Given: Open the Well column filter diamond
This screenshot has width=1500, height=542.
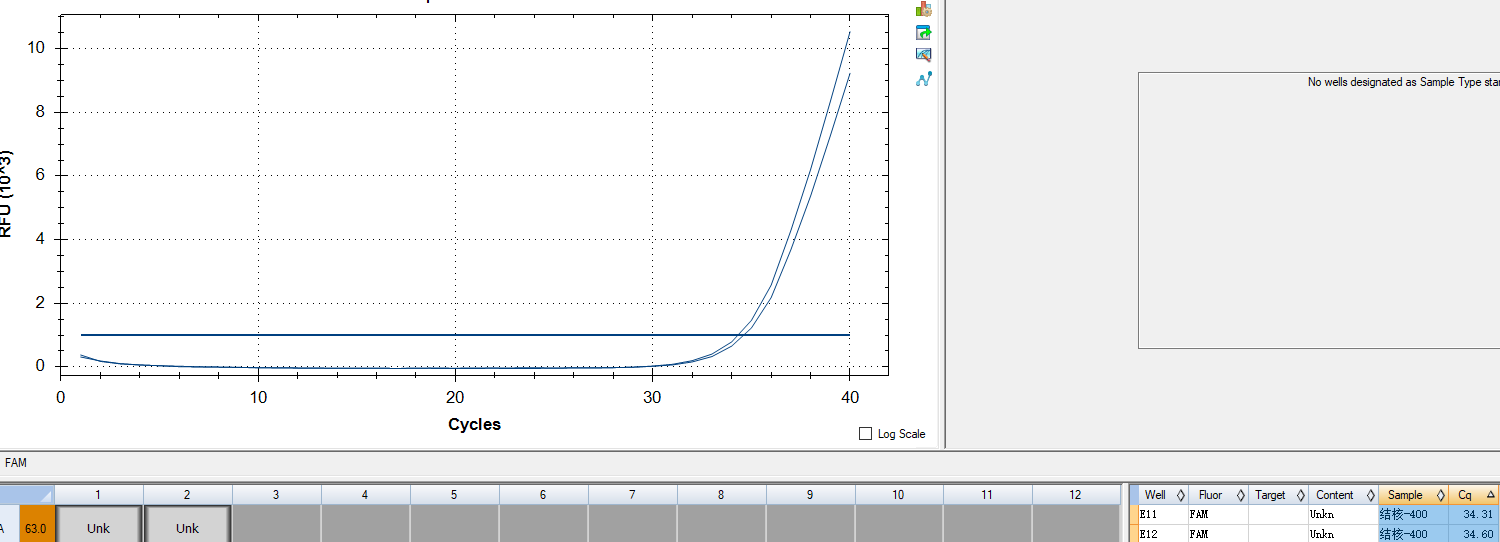Looking at the screenshot, I should click(x=1180, y=495).
